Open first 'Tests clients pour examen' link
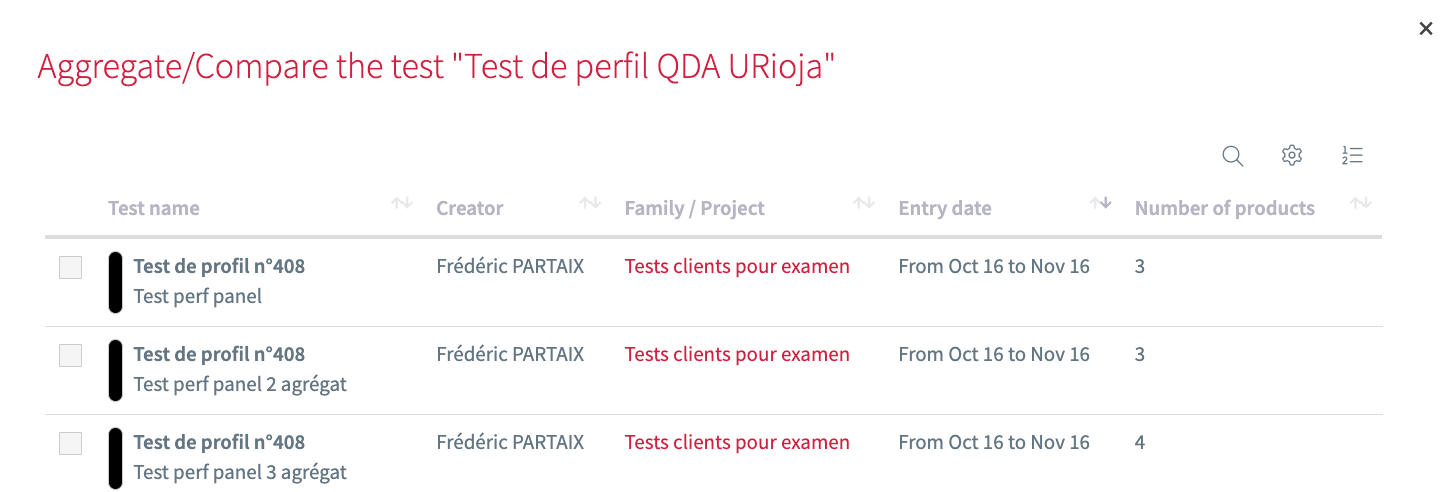1452x492 pixels. click(737, 266)
